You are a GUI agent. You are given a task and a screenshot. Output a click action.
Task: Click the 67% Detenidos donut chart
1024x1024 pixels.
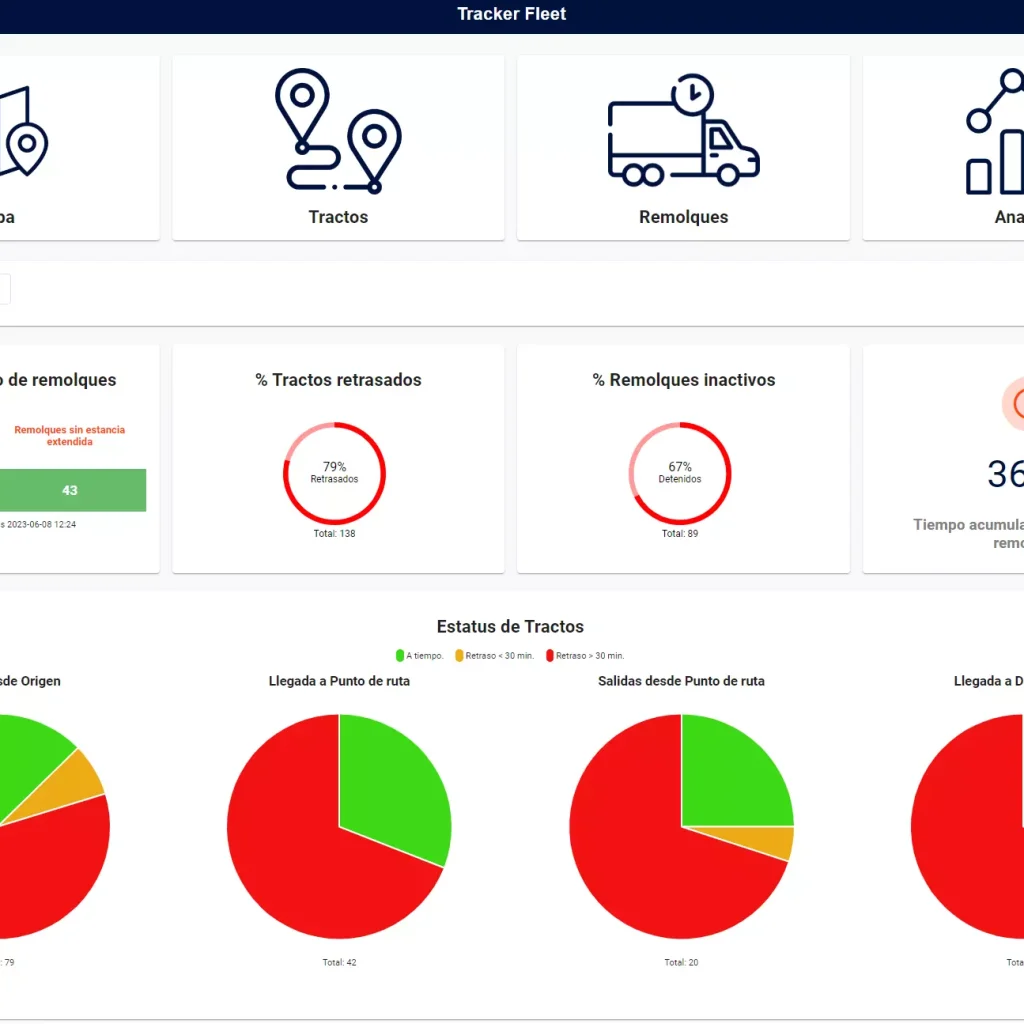click(680, 473)
